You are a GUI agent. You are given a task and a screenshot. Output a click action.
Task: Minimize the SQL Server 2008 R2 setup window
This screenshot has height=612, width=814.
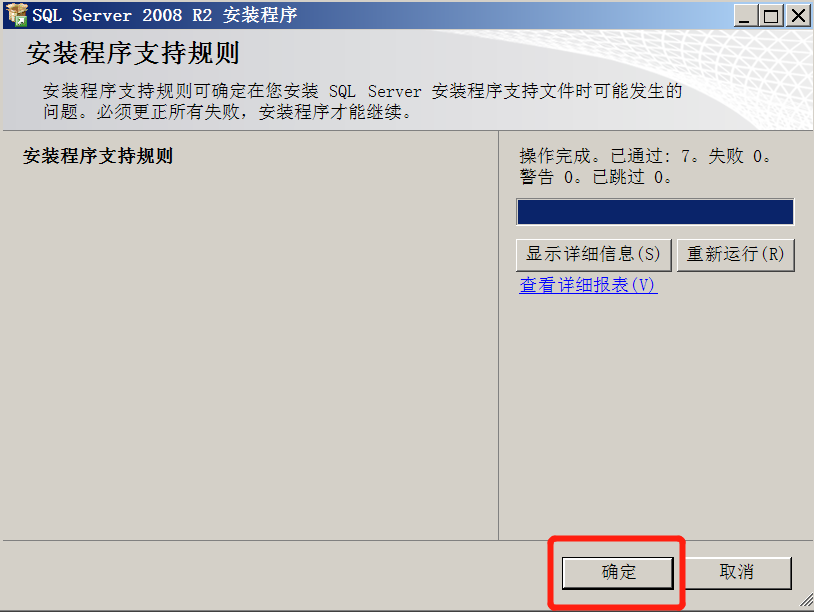(745, 15)
